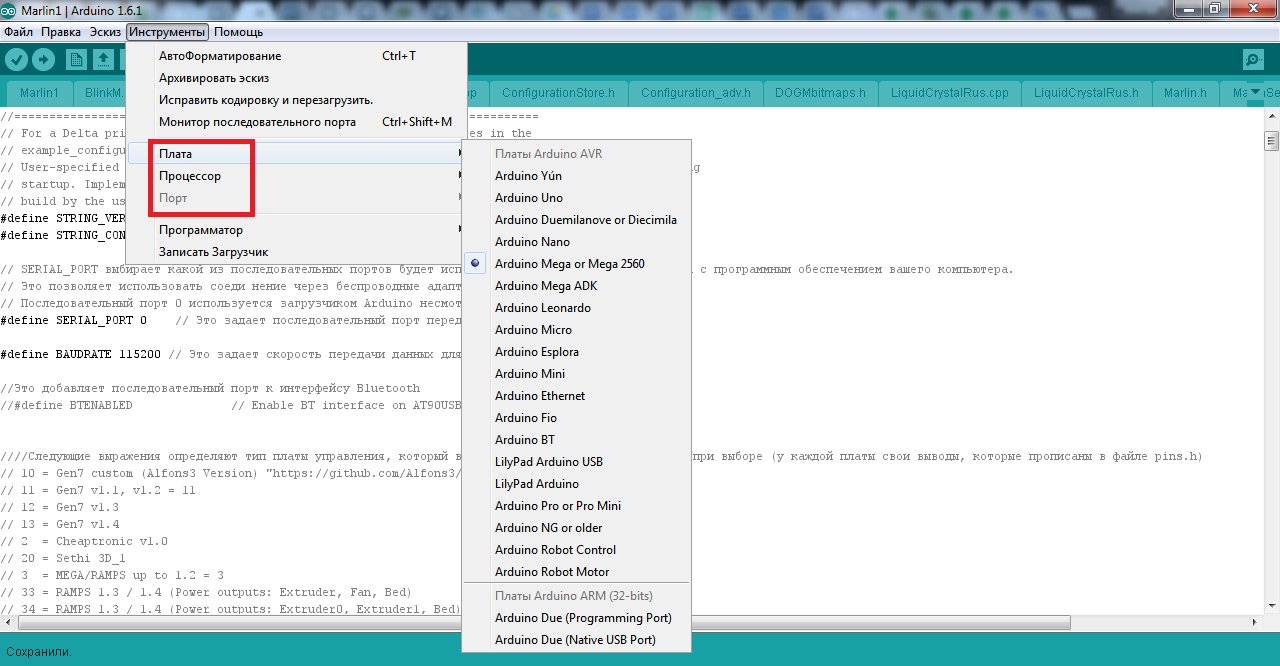Select Arduino Pro or Pro Mini board
Image resolution: width=1280 pixels, height=666 pixels.
pyautogui.click(x=577, y=506)
